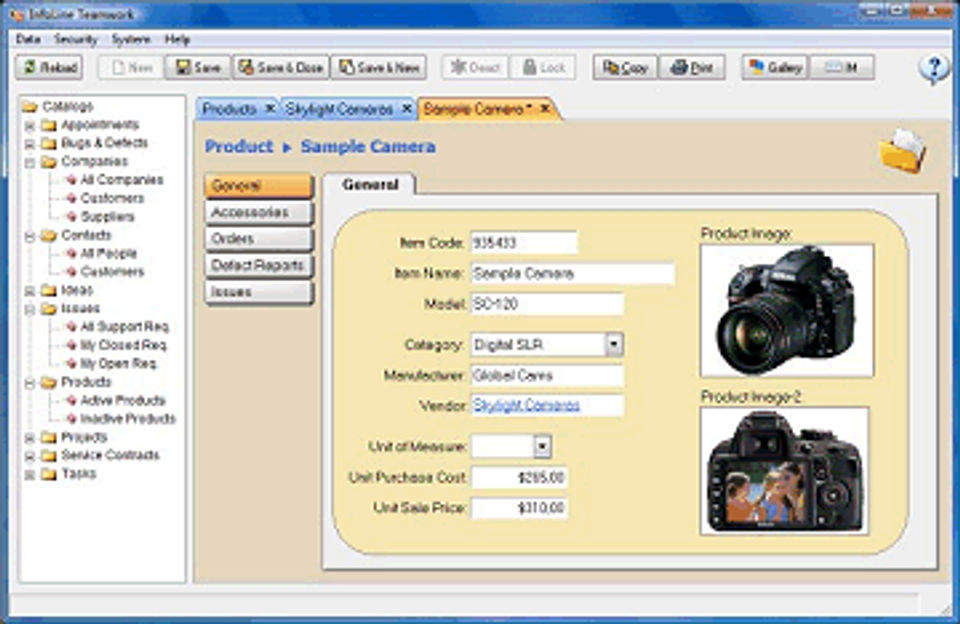Open the help question mark icon
The height and width of the screenshot is (624, 960).
934,68
